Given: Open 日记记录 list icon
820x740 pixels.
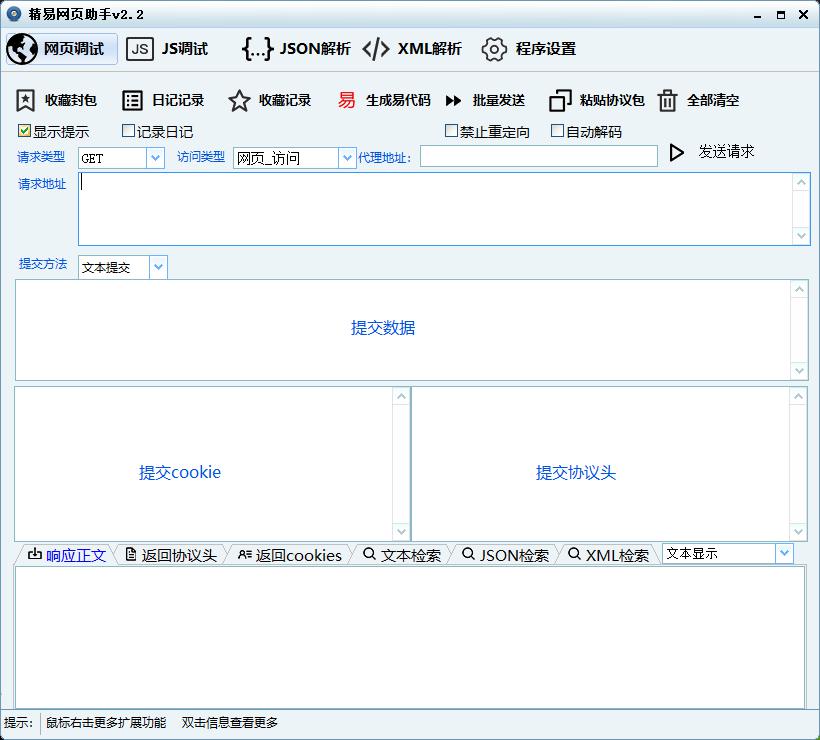Looking at the screenshot, I should tap(132, 100).
